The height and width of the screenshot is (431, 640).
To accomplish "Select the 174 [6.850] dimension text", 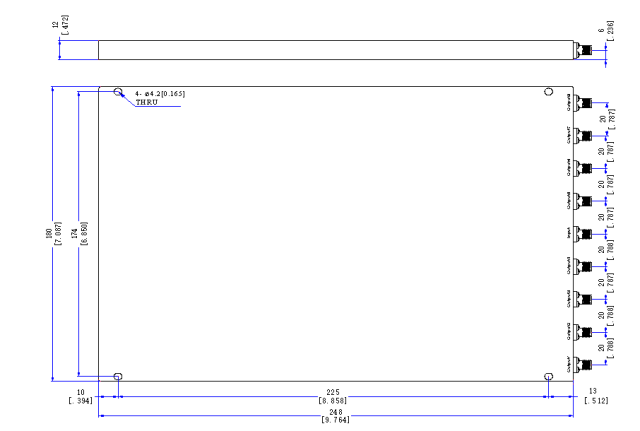I will pyautogui.click(x=79, y=233).
